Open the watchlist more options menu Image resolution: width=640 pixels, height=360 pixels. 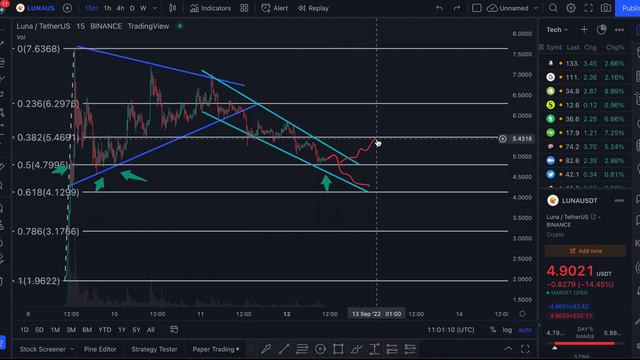tap(619, 30)
